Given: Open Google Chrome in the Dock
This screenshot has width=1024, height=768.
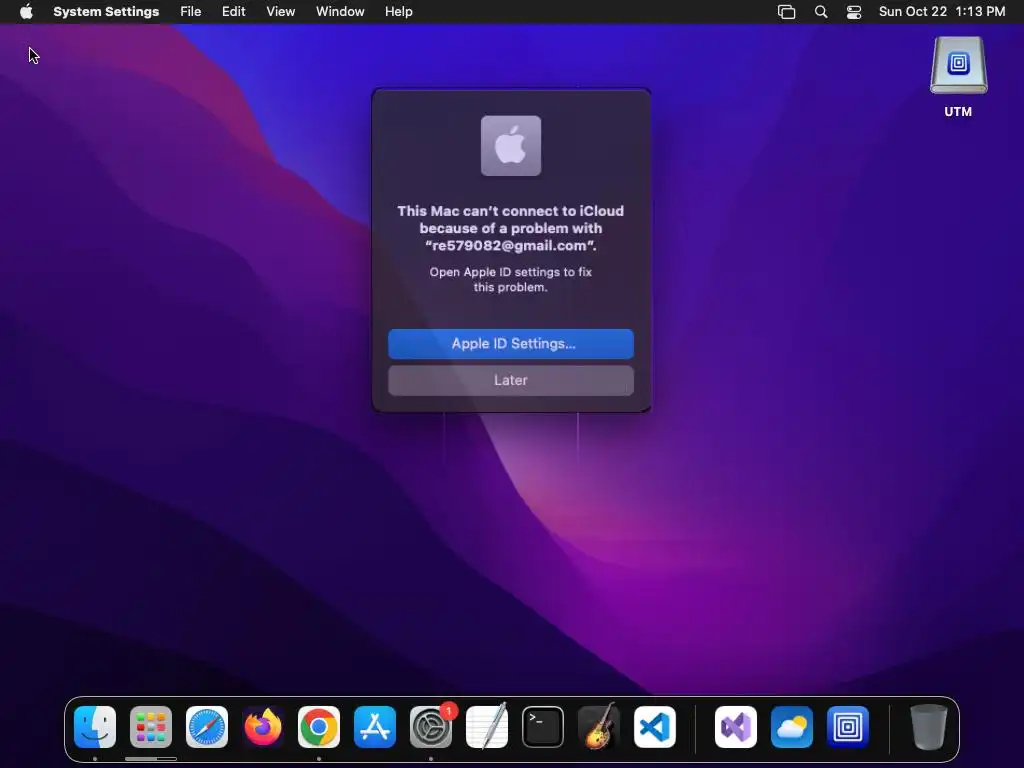Looking at the screenshot, I should tap(319, 727).
